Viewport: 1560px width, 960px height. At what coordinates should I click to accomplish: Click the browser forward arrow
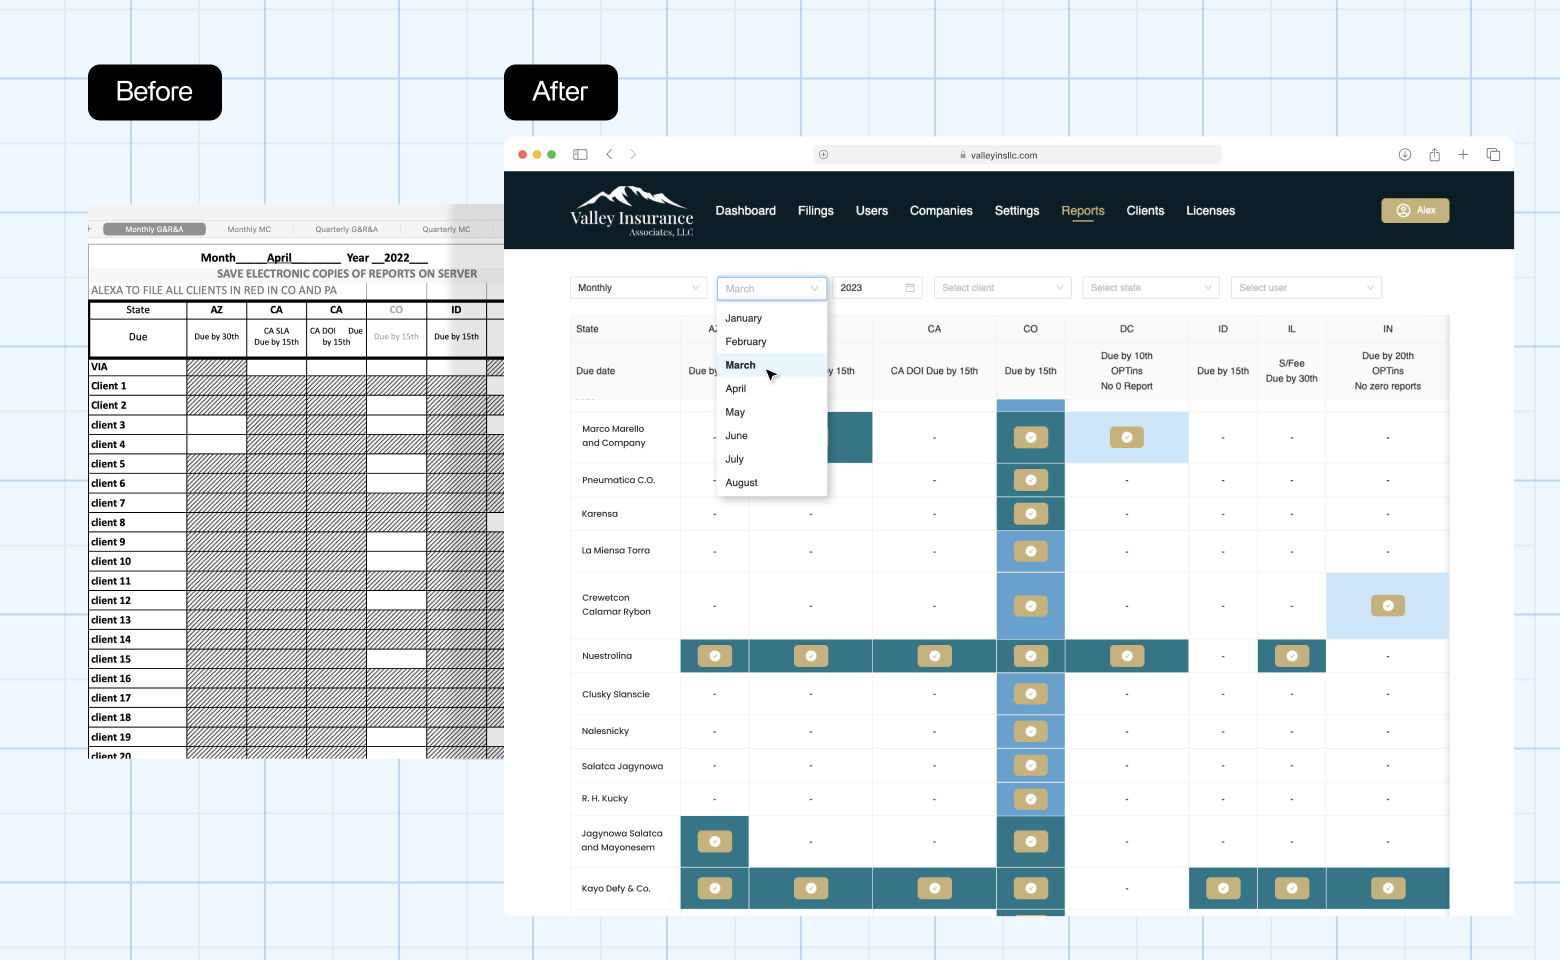pyautogui.click(x=633, y=154)
